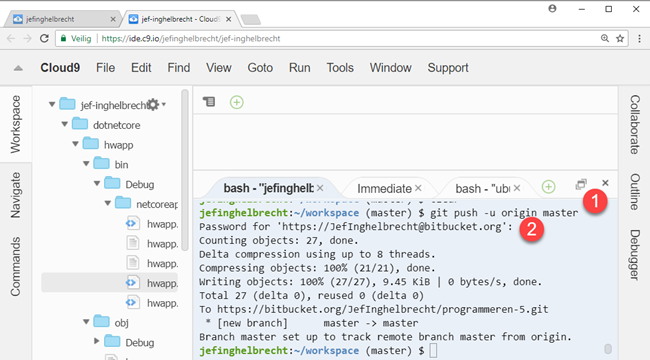Go forward in browser history

pos(27,39)
